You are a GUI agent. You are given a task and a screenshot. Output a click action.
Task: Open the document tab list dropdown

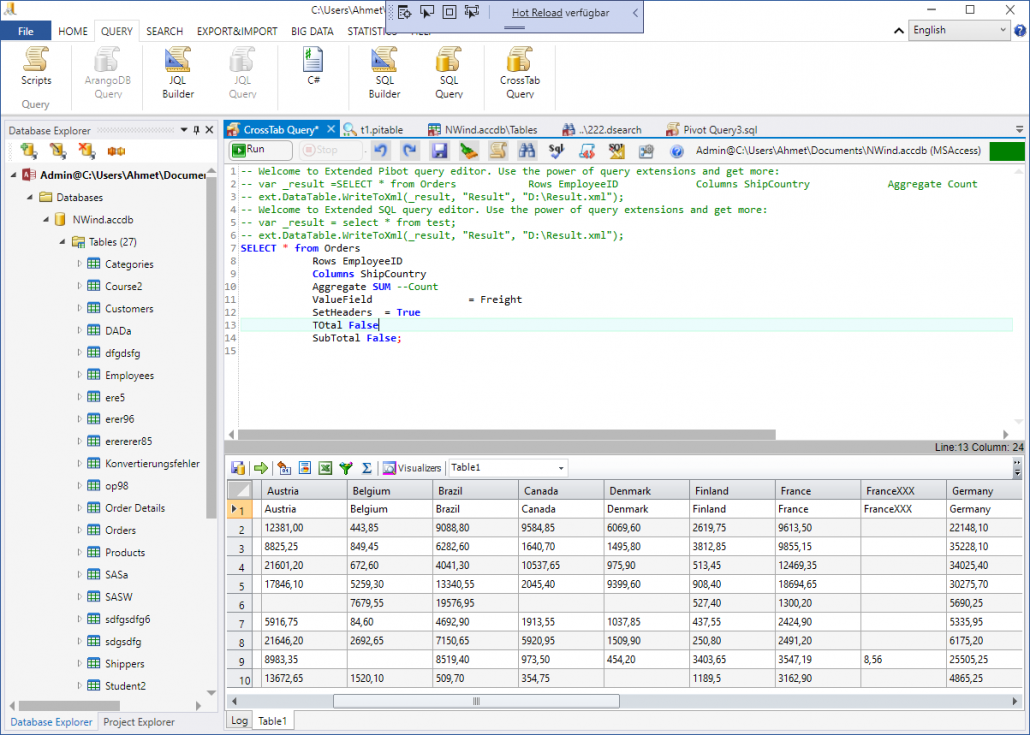point(1019,130)
